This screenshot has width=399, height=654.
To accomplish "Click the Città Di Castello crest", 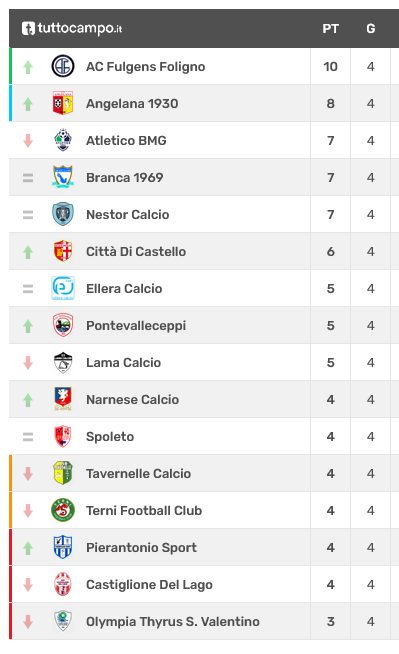I will [x=63, y=251].
